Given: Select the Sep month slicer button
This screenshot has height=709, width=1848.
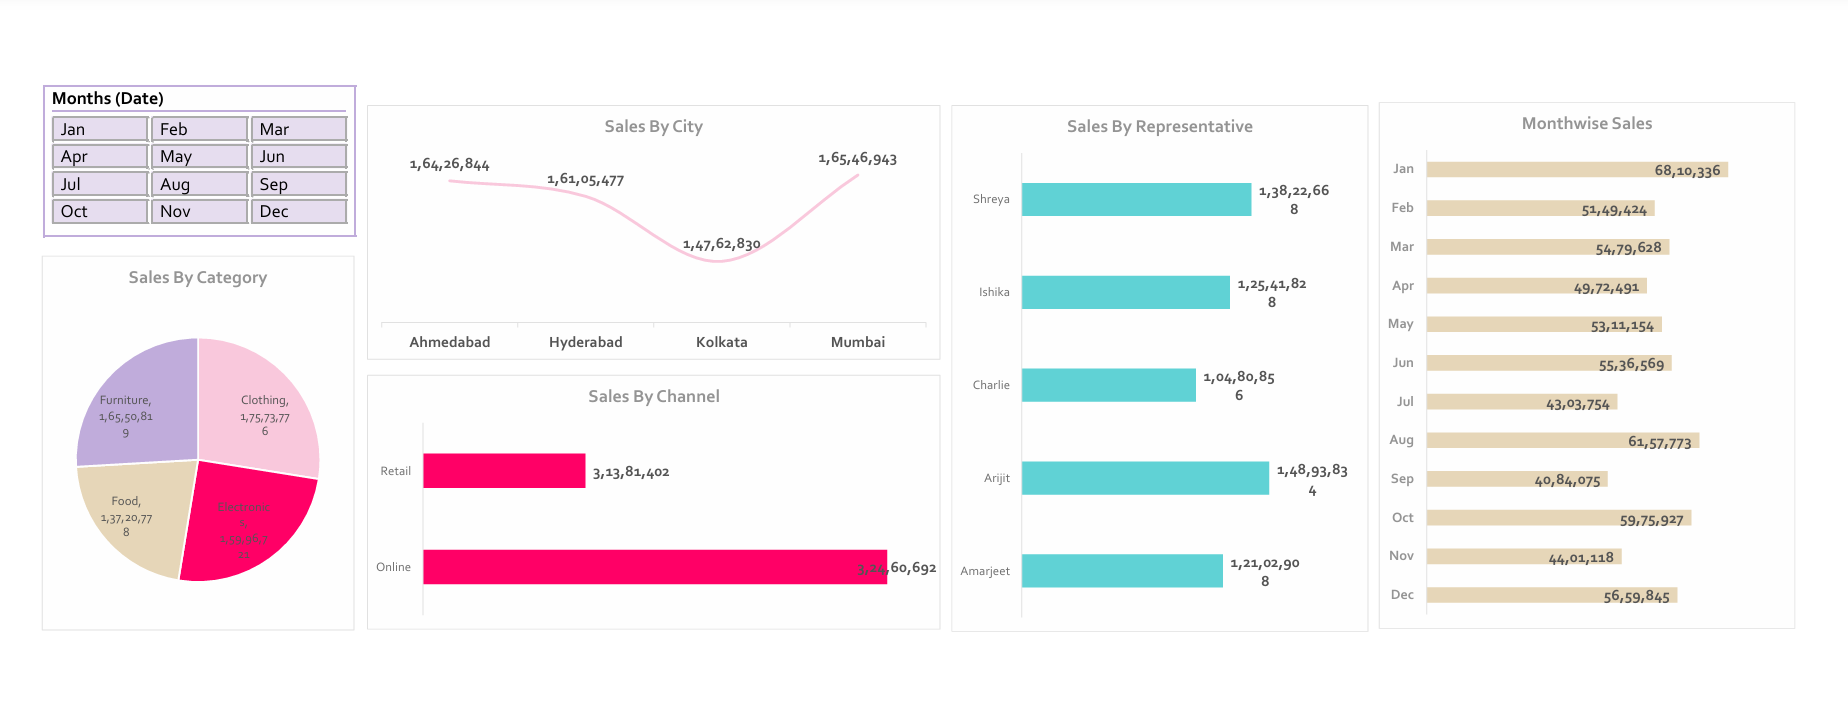Looking at the screenshot, I should 297,183.
